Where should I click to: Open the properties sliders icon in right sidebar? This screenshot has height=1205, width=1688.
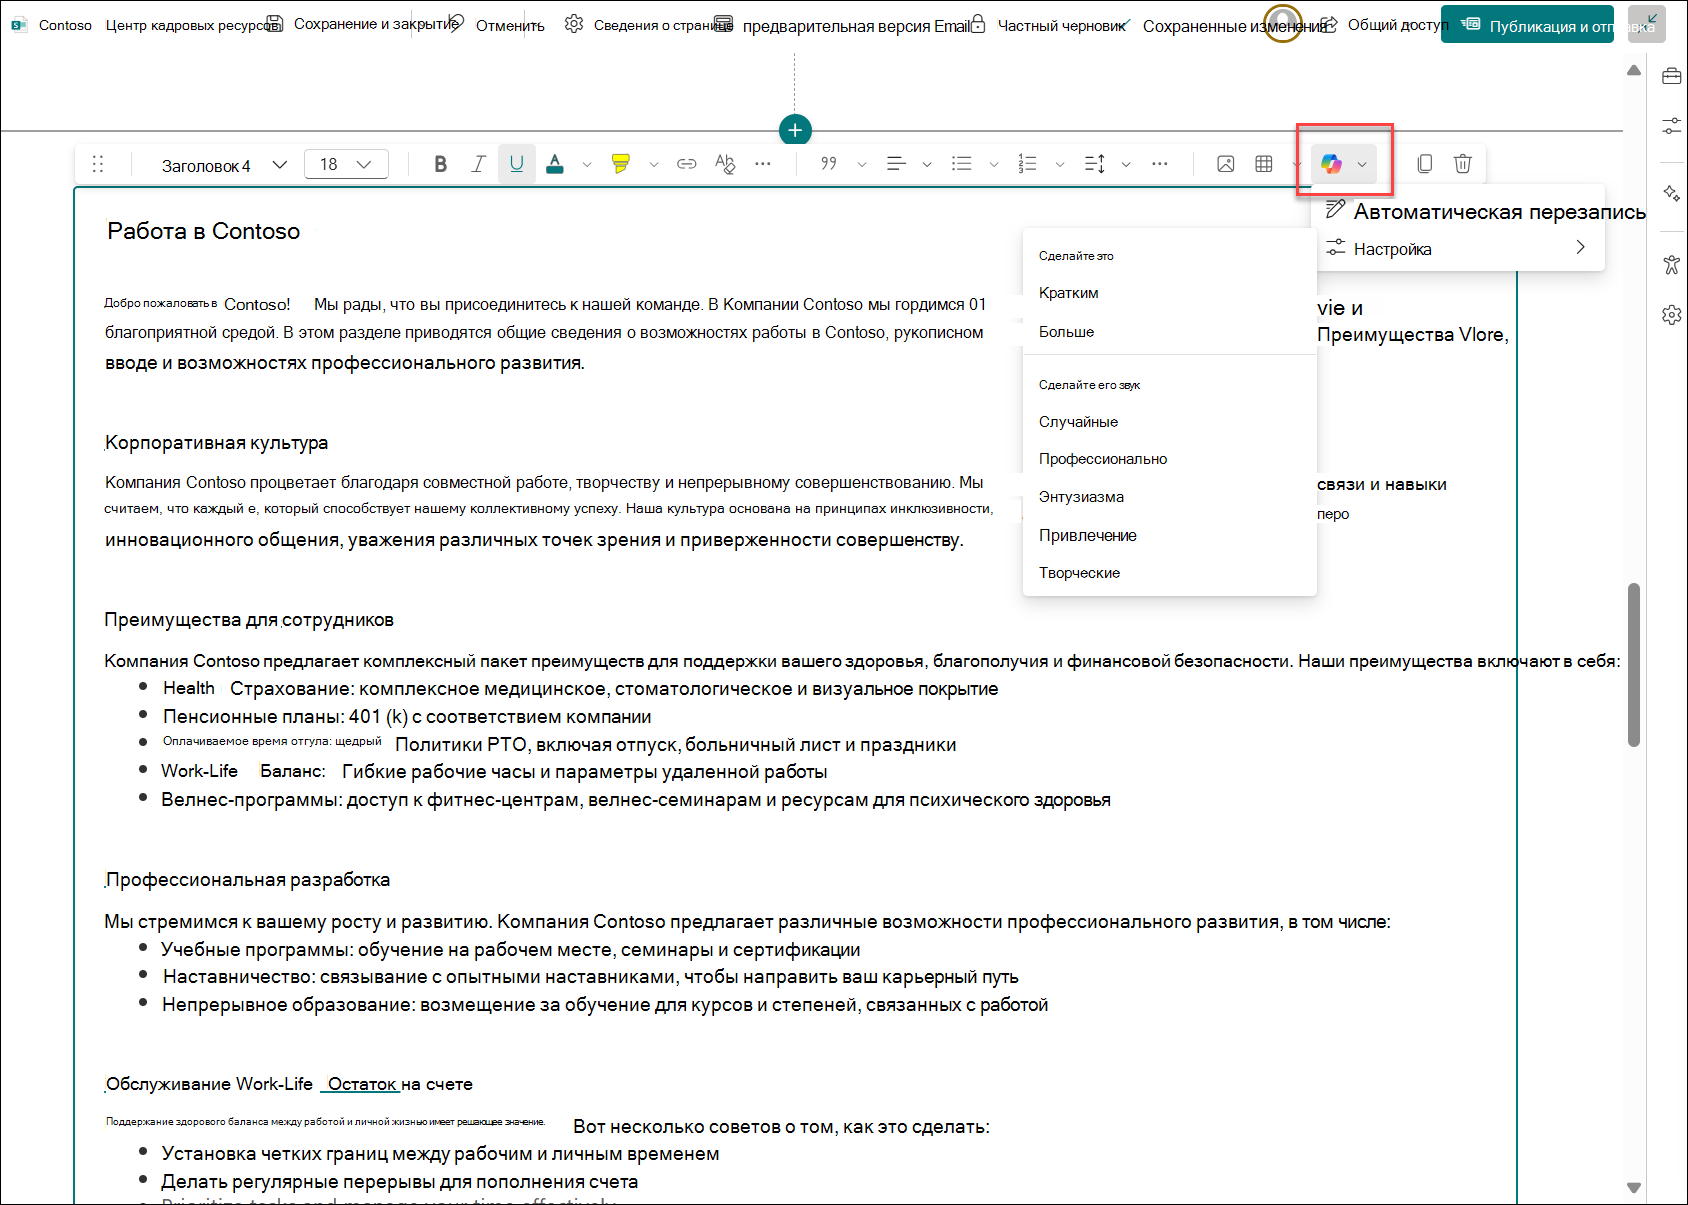pos(1671,126)
